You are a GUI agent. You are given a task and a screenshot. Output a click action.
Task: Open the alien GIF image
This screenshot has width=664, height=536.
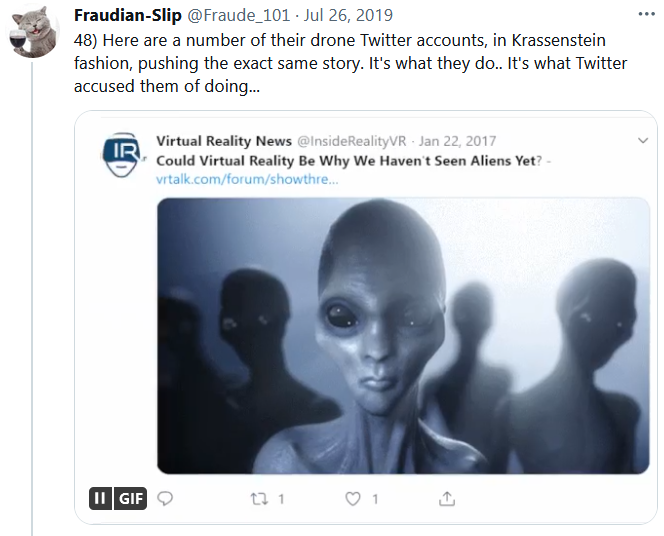point(403,336)
